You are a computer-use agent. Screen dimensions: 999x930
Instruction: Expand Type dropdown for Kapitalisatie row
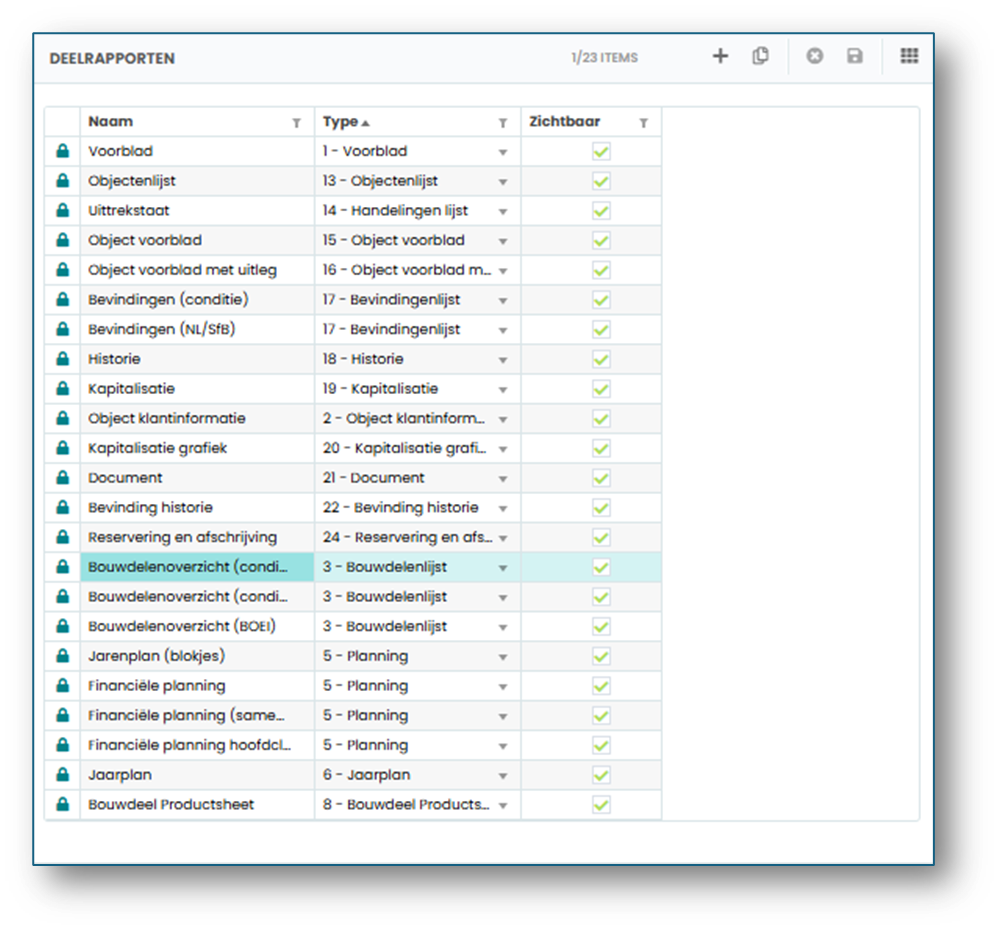point(503,390)
